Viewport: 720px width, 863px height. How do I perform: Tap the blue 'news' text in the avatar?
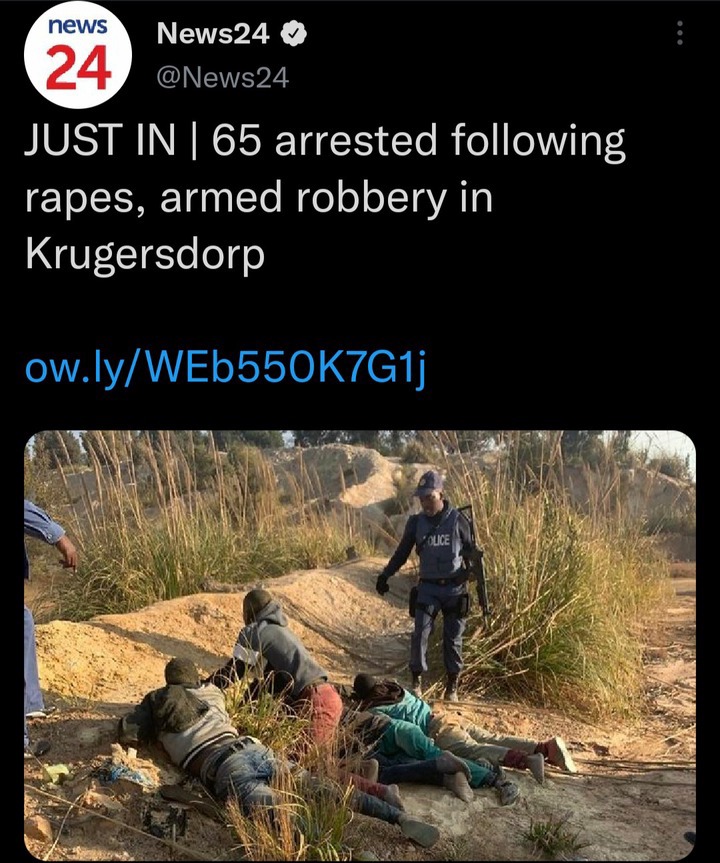click(x=78, y=25)
